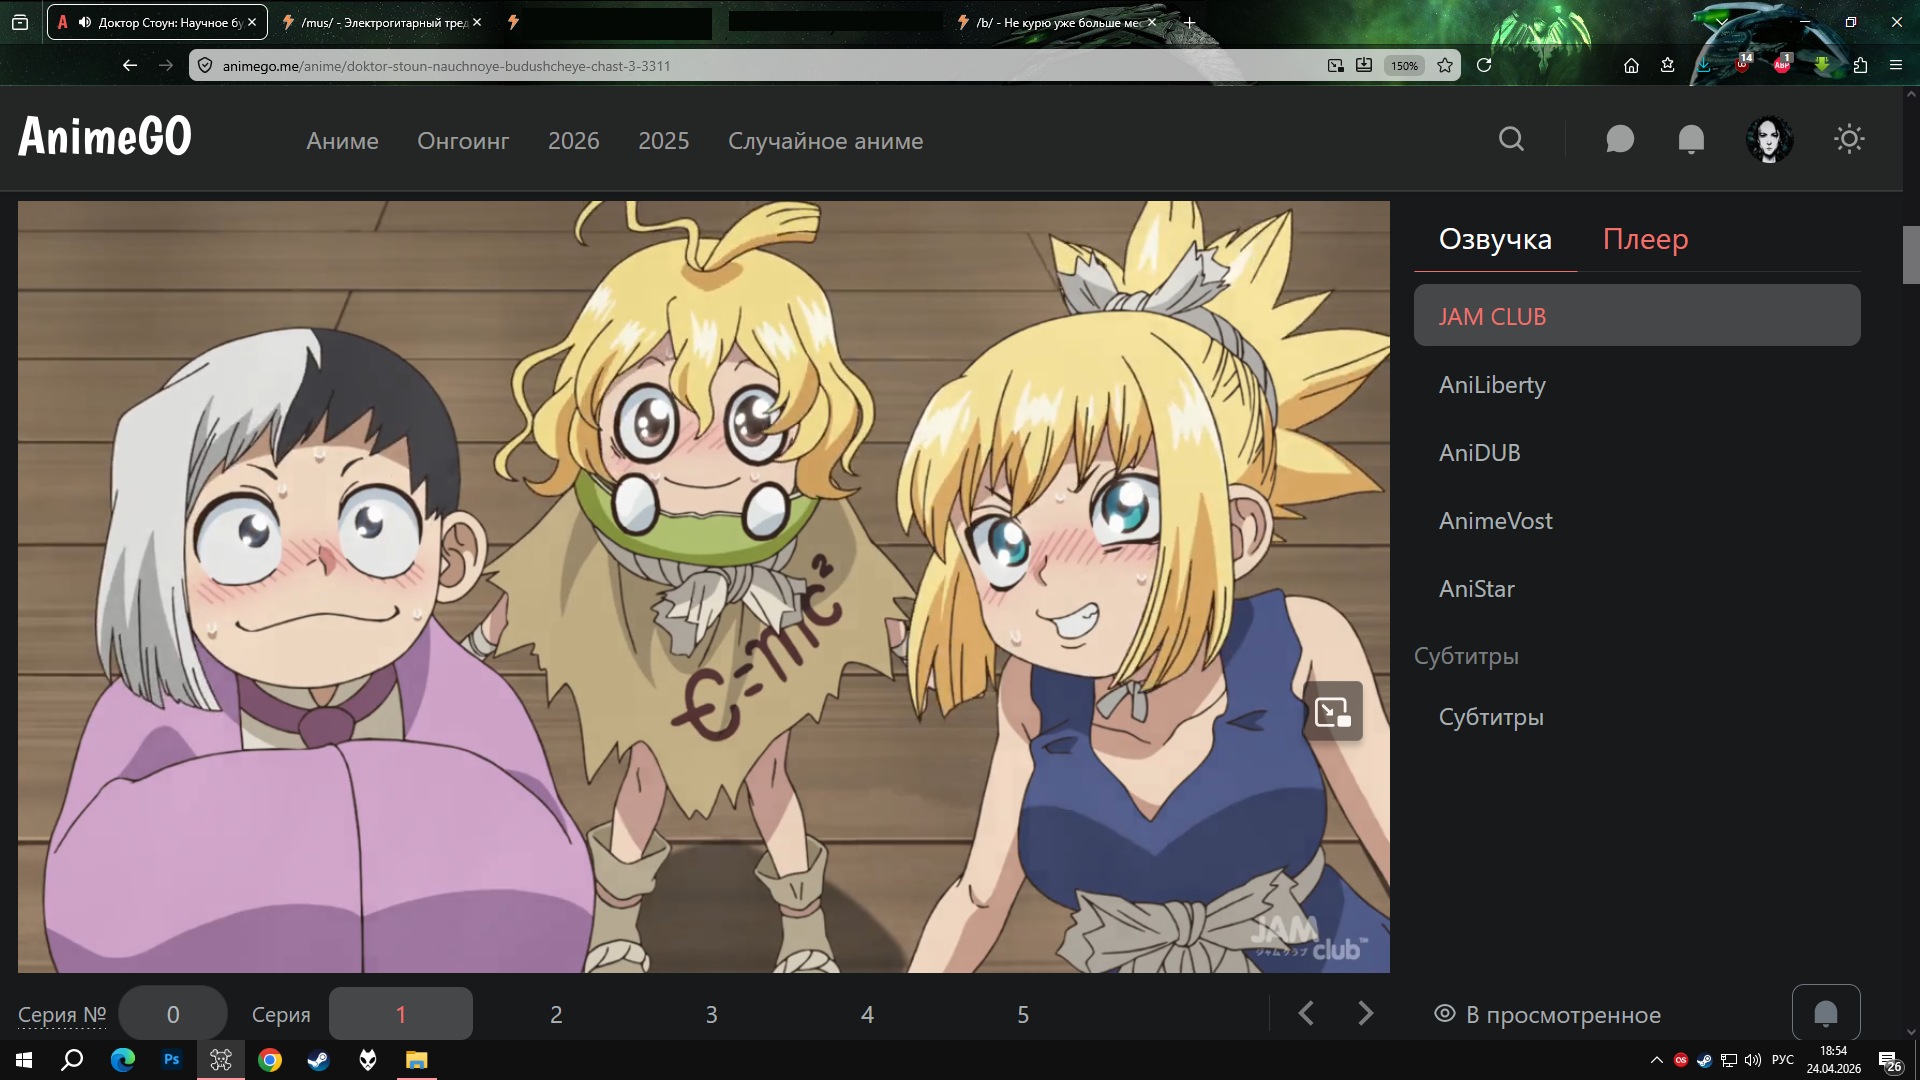Reload the page with refresh icon
1920x1080 pixels.
pos(1484,65)
